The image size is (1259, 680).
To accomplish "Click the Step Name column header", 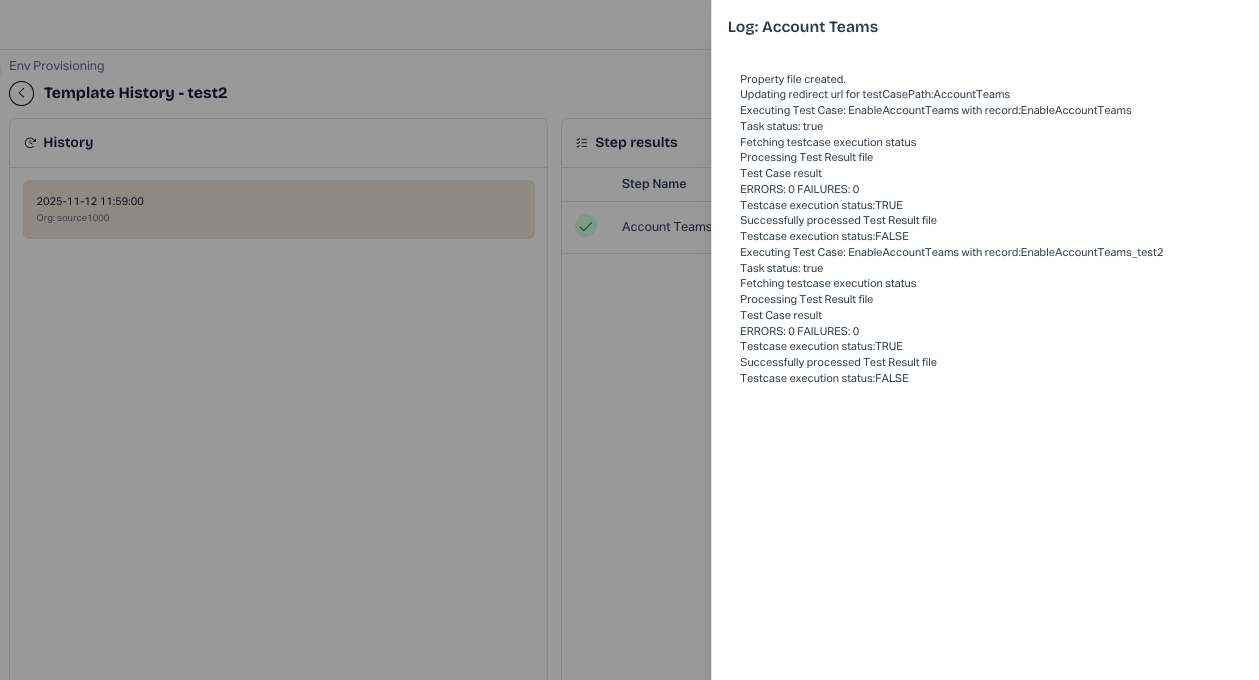I will [653, 184].
